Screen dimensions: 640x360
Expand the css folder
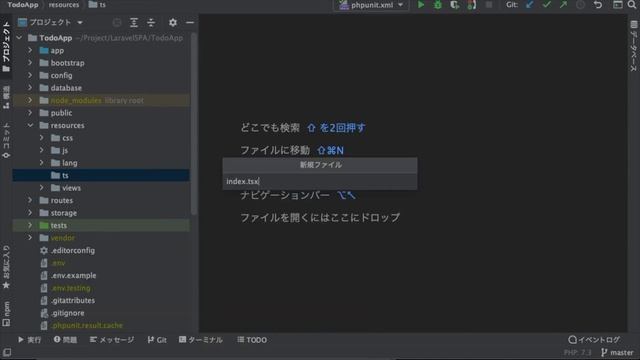click(x=42, y=138)
